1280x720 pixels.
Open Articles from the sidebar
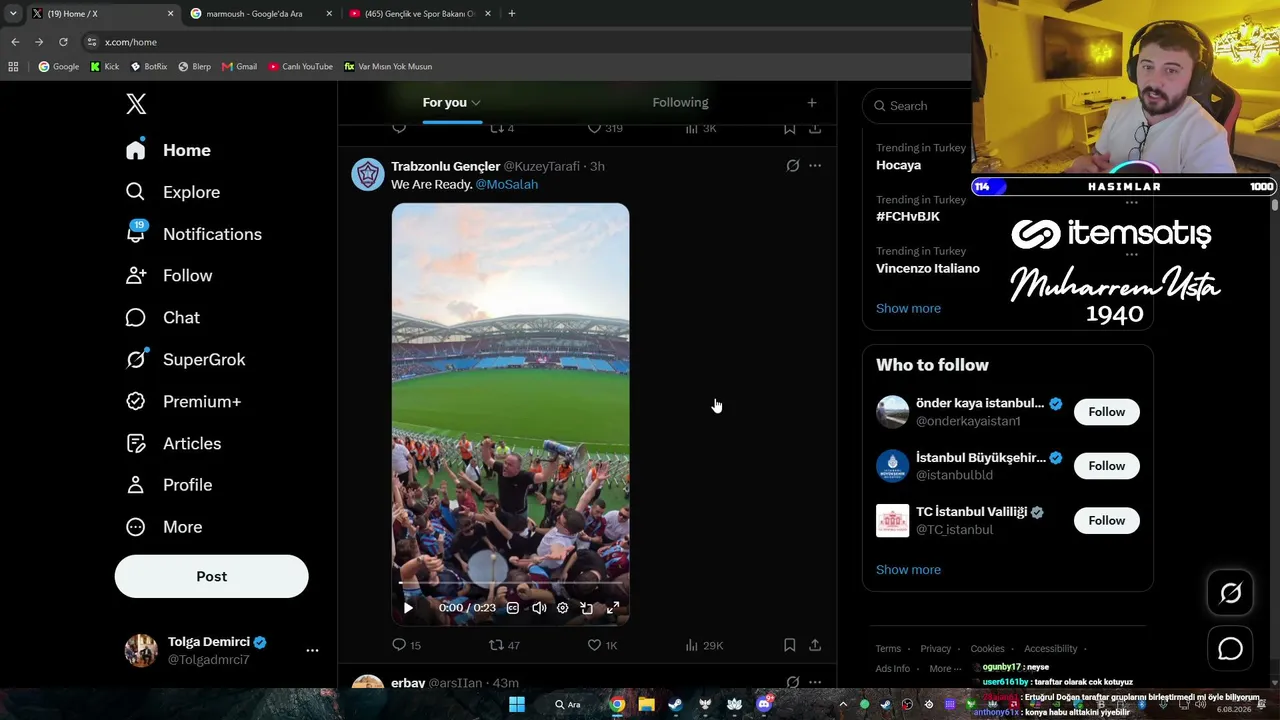click(173, 443)
